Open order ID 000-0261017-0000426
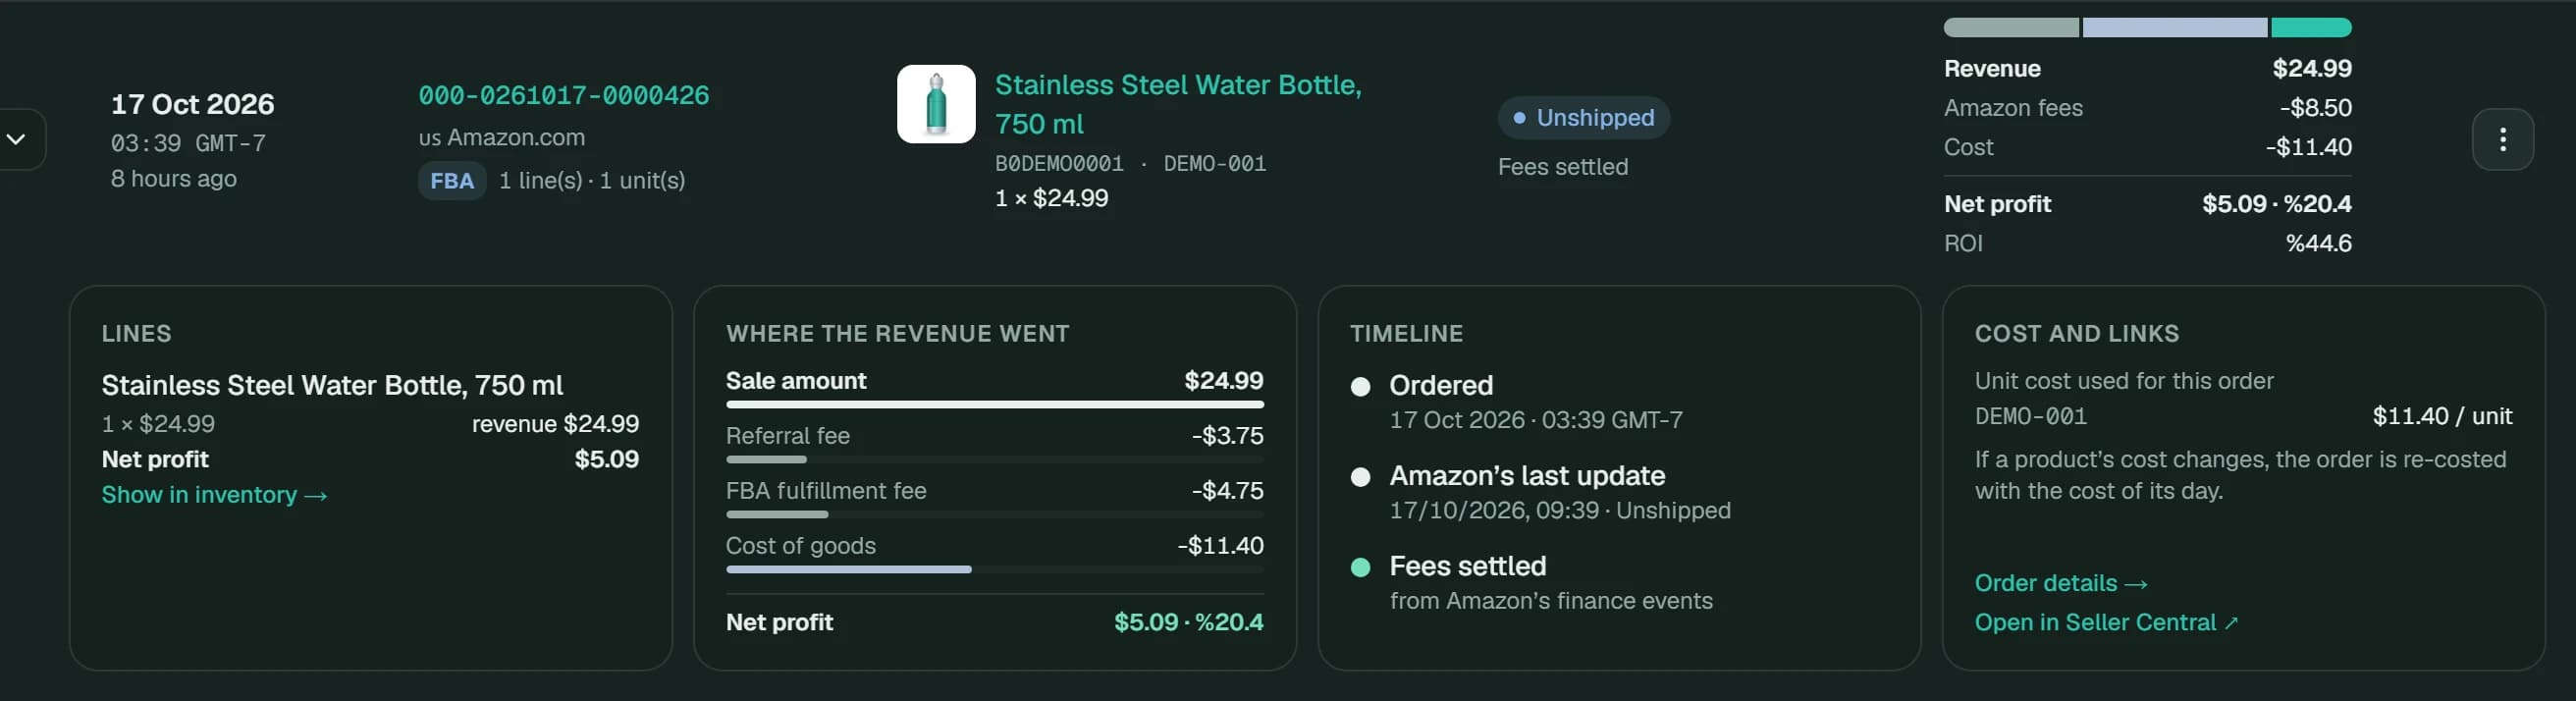This screenshot has height=701, width=2576. click(564, 95)
